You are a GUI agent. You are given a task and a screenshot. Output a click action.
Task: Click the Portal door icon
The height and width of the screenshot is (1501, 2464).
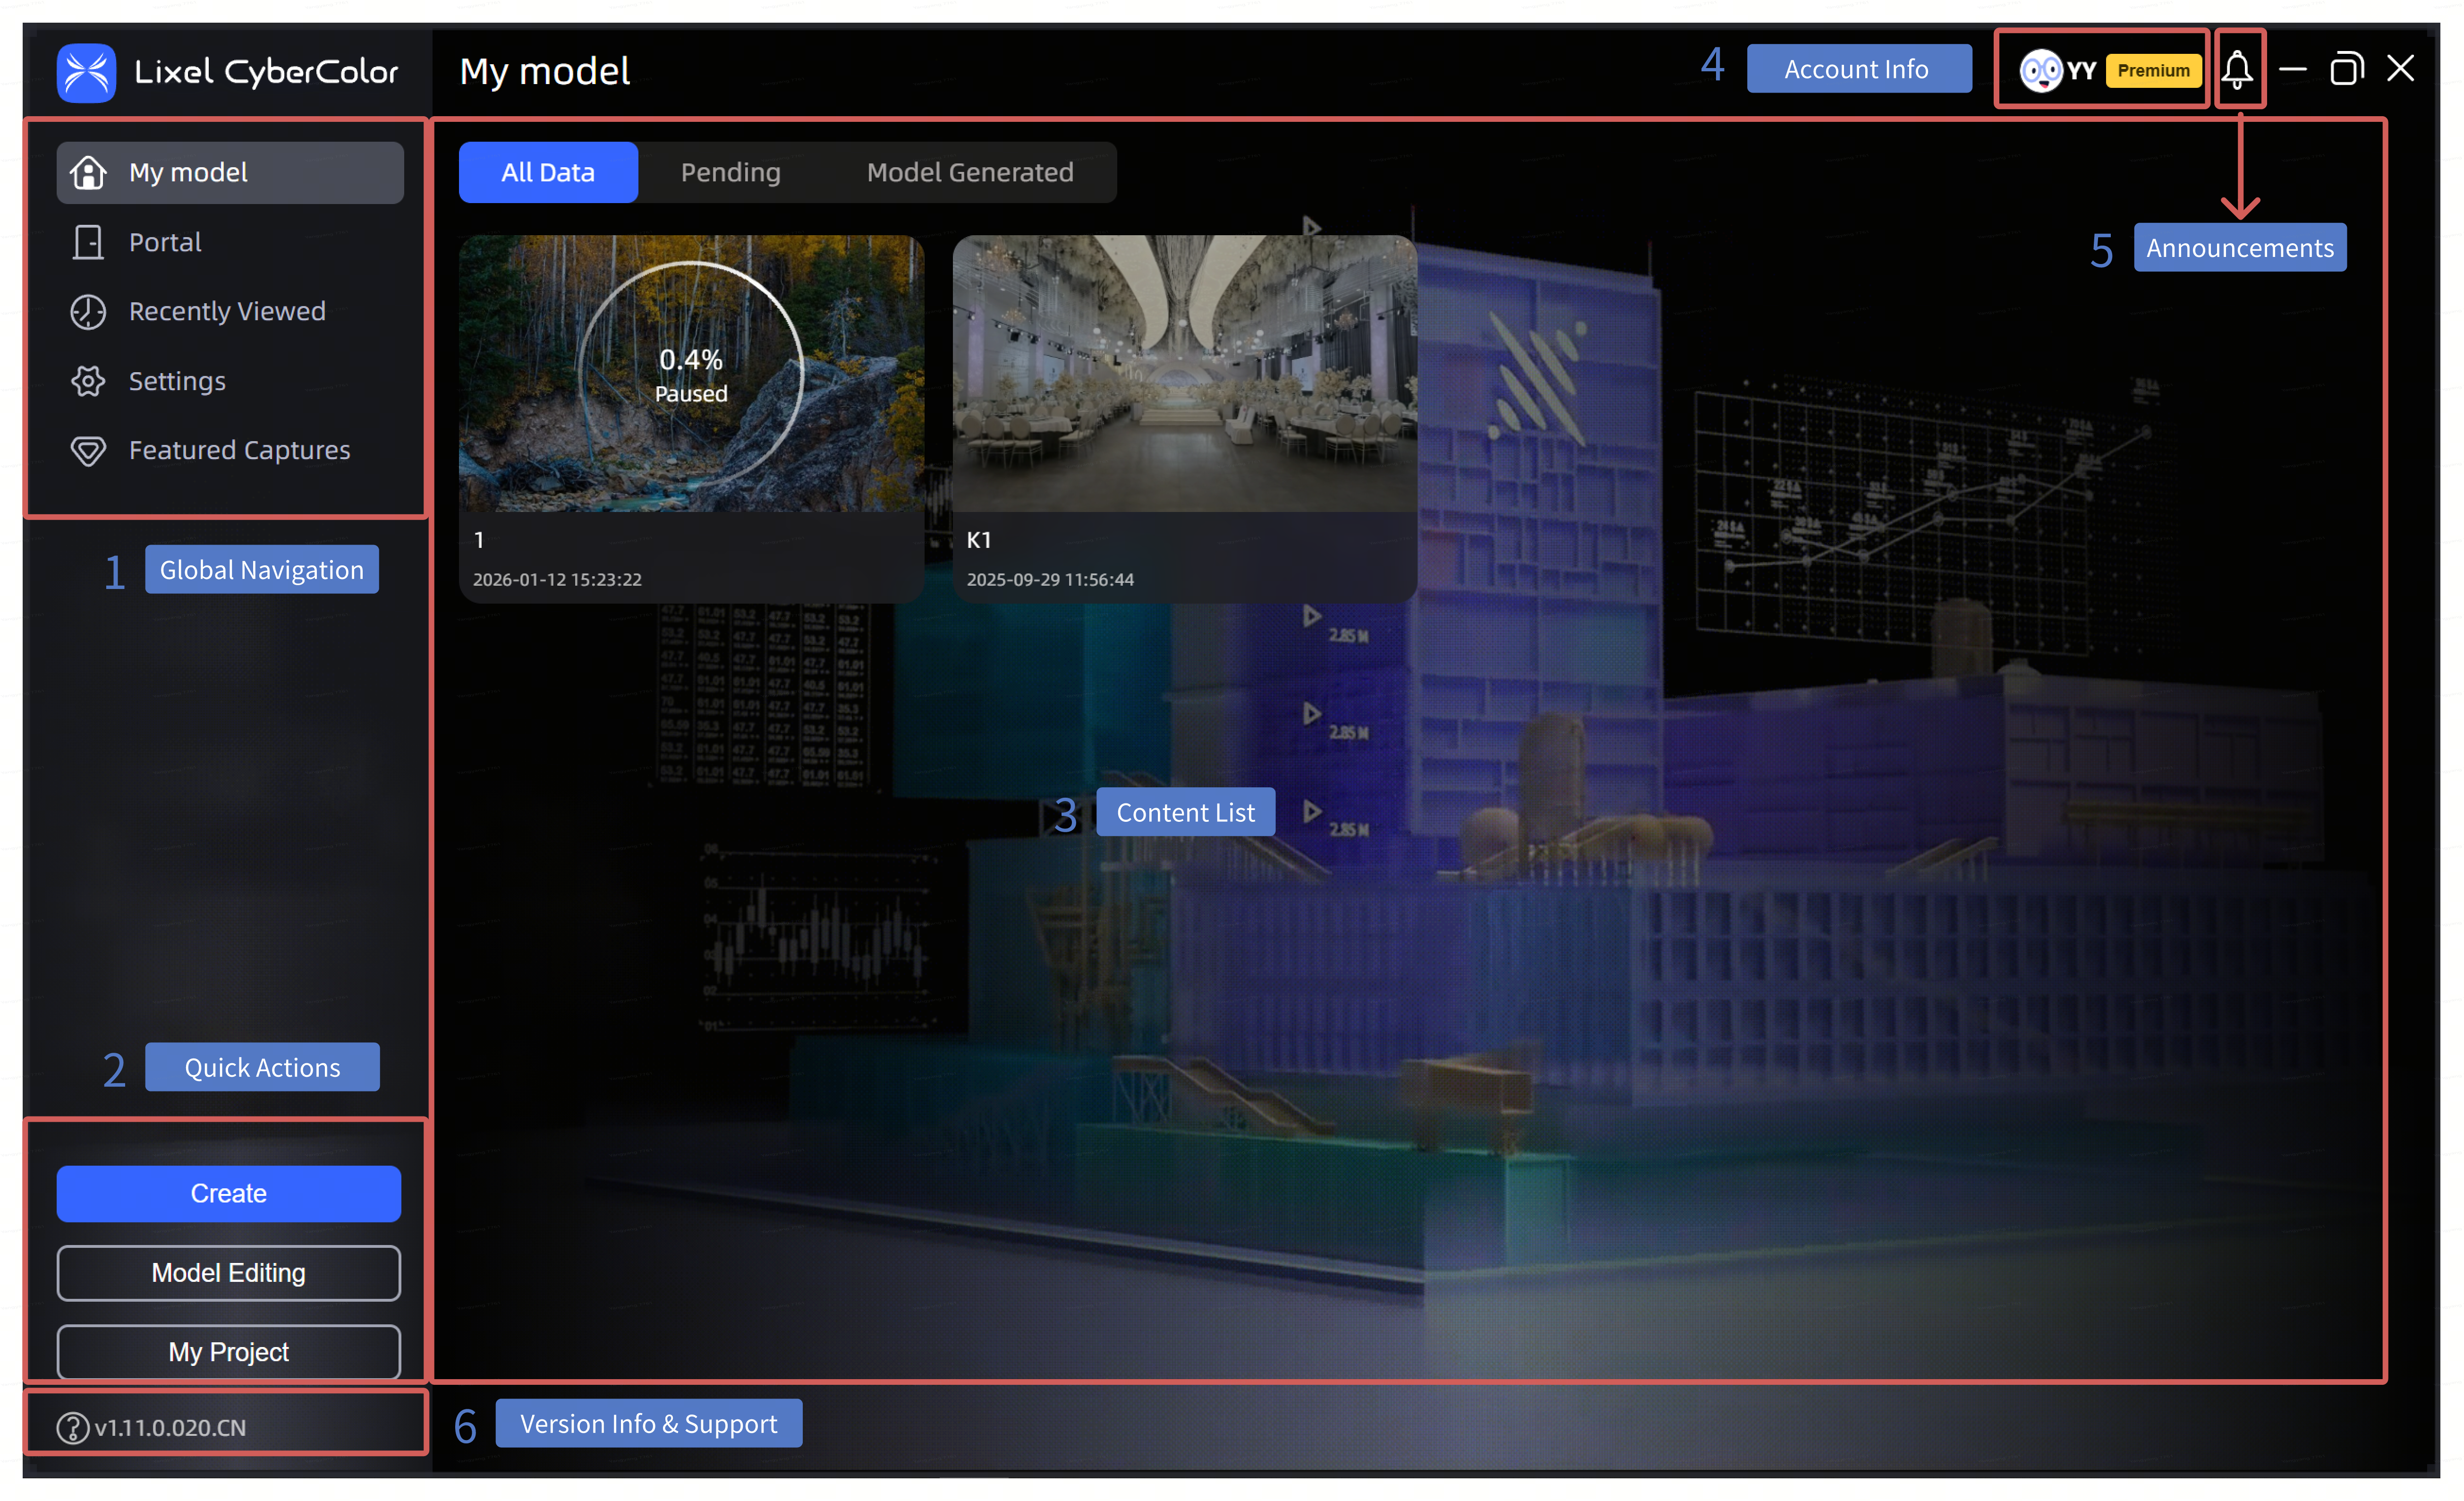click(88, 242)
